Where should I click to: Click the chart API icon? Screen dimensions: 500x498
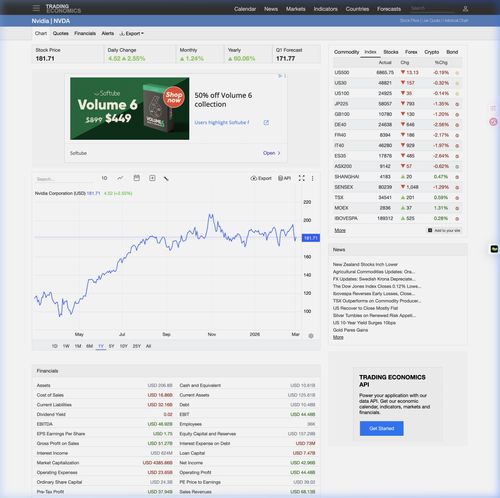pyautogui.click(x=284, y=178)
